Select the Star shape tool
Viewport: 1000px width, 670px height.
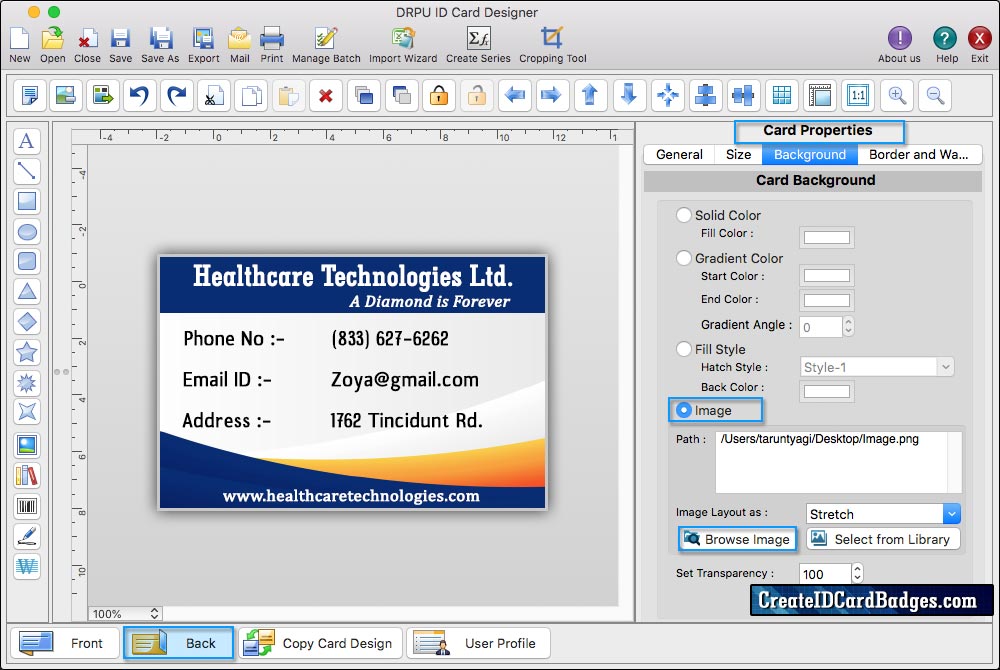tap(27, 352)
